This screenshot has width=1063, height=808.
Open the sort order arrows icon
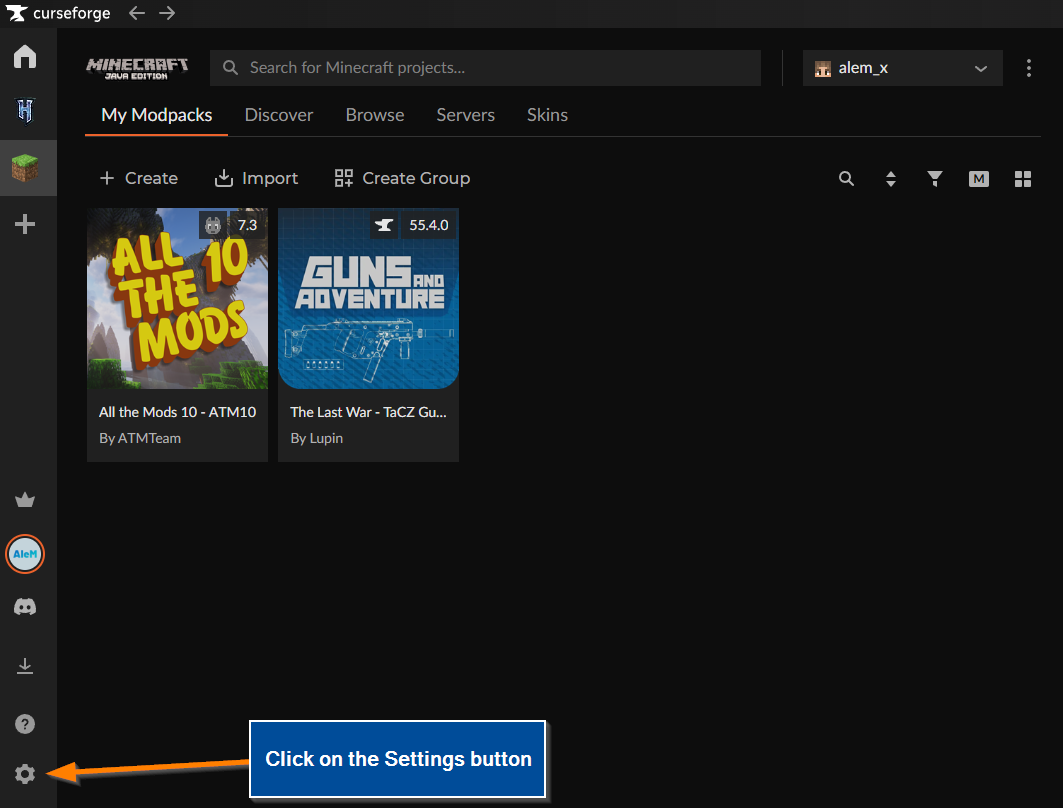click(891, 178)
